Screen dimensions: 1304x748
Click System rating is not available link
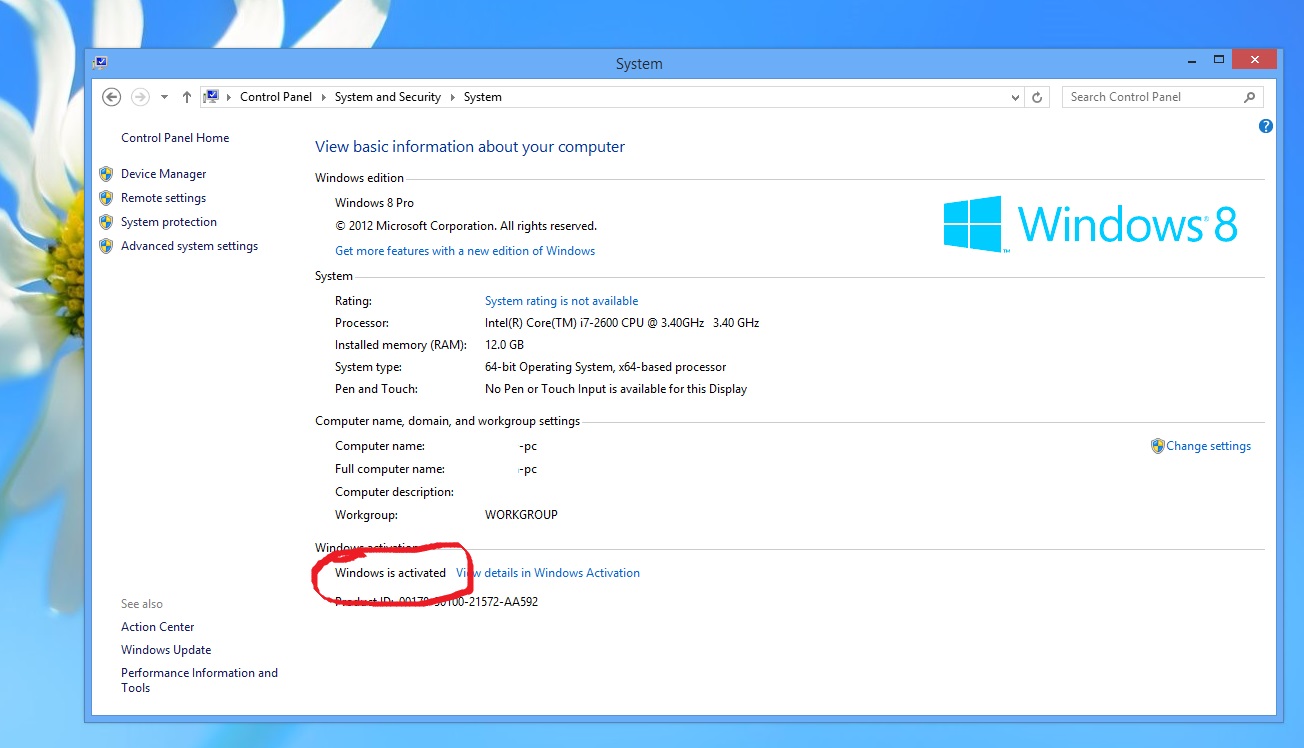pos(561,301)
